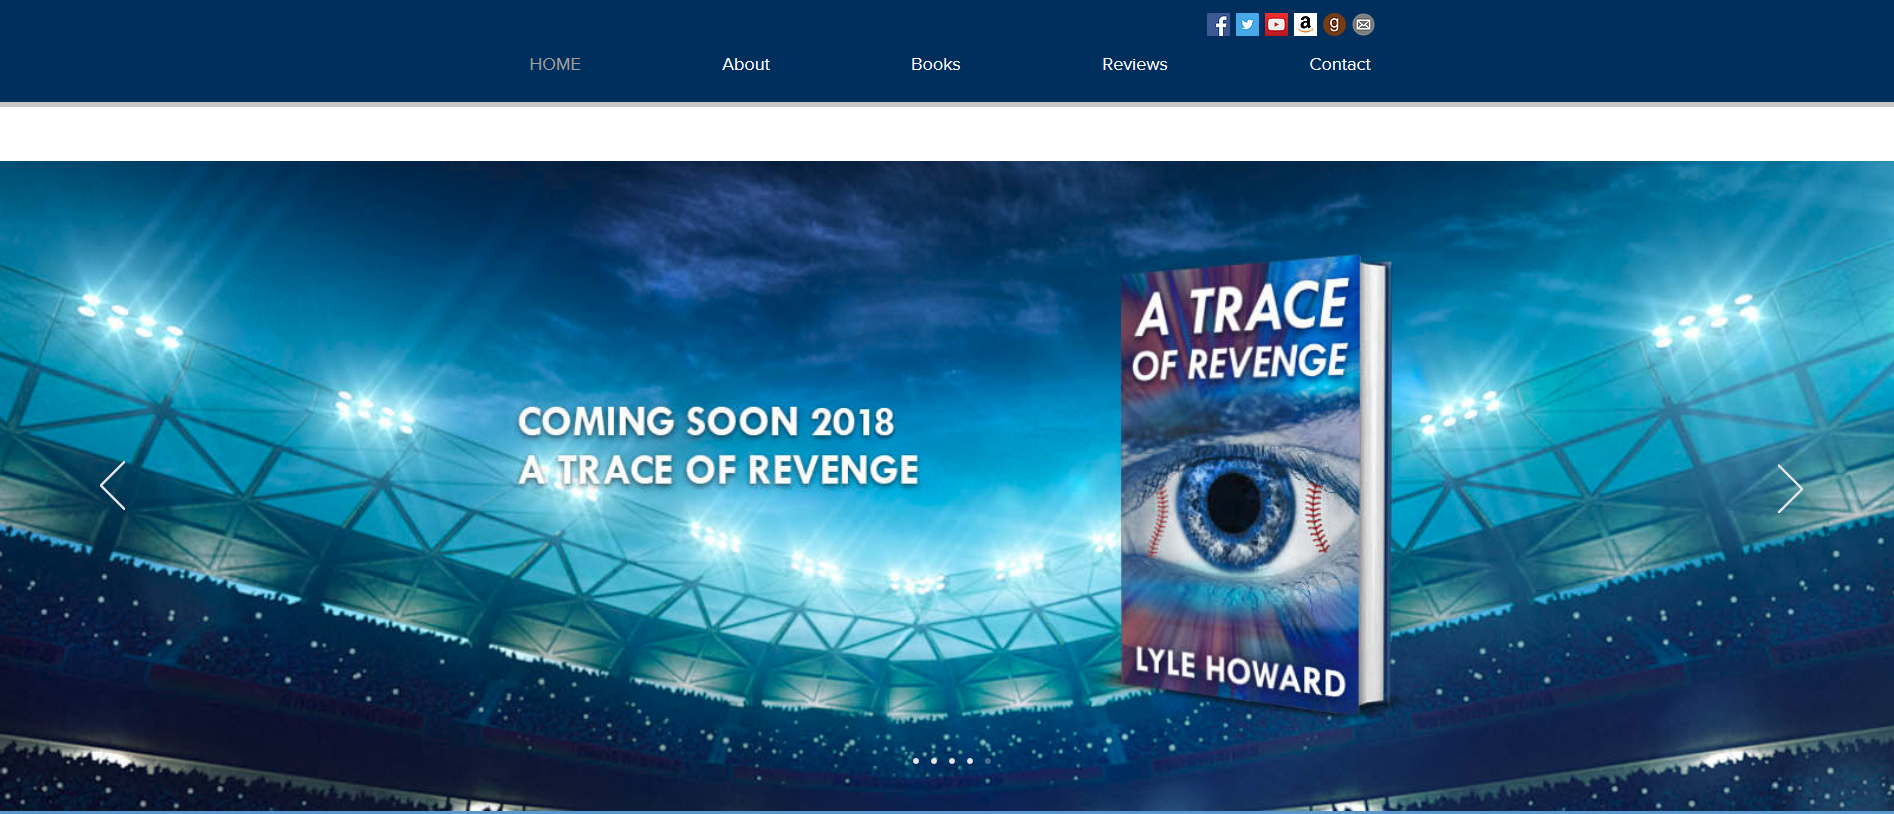The width and height of the screenshot is (1894, 814).
Task: Select the HOME menu item
Action: pos(555,64)
